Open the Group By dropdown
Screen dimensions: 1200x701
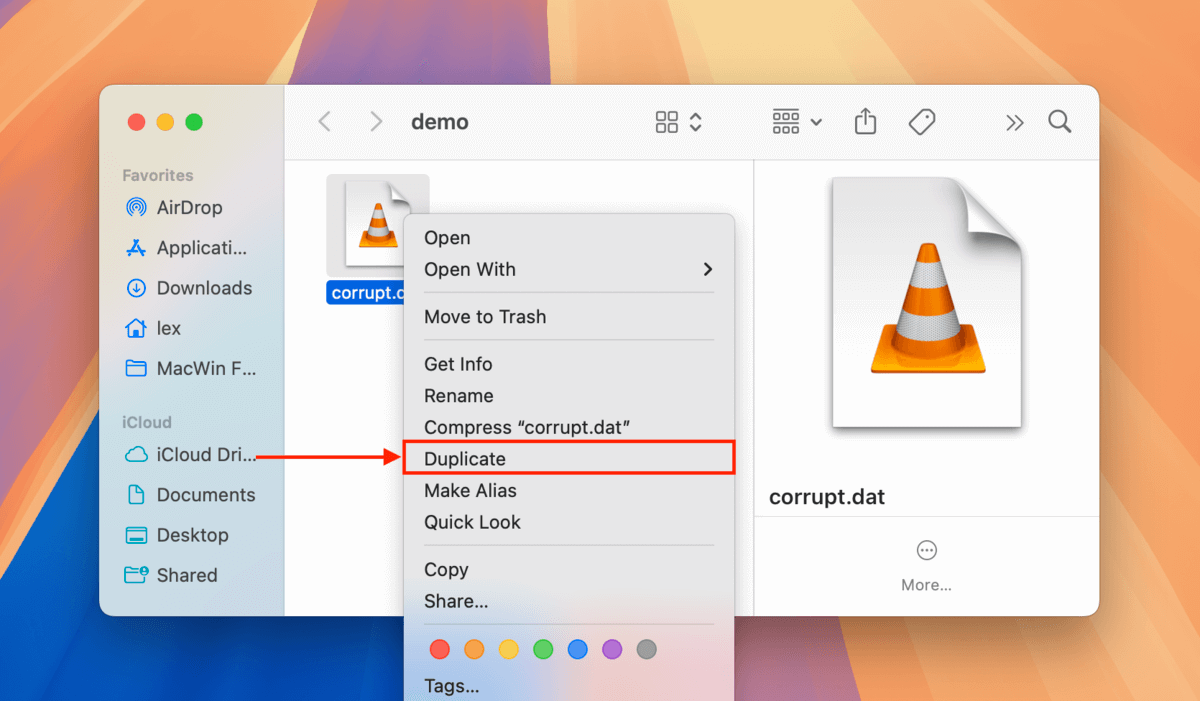(x=798, y=122)
